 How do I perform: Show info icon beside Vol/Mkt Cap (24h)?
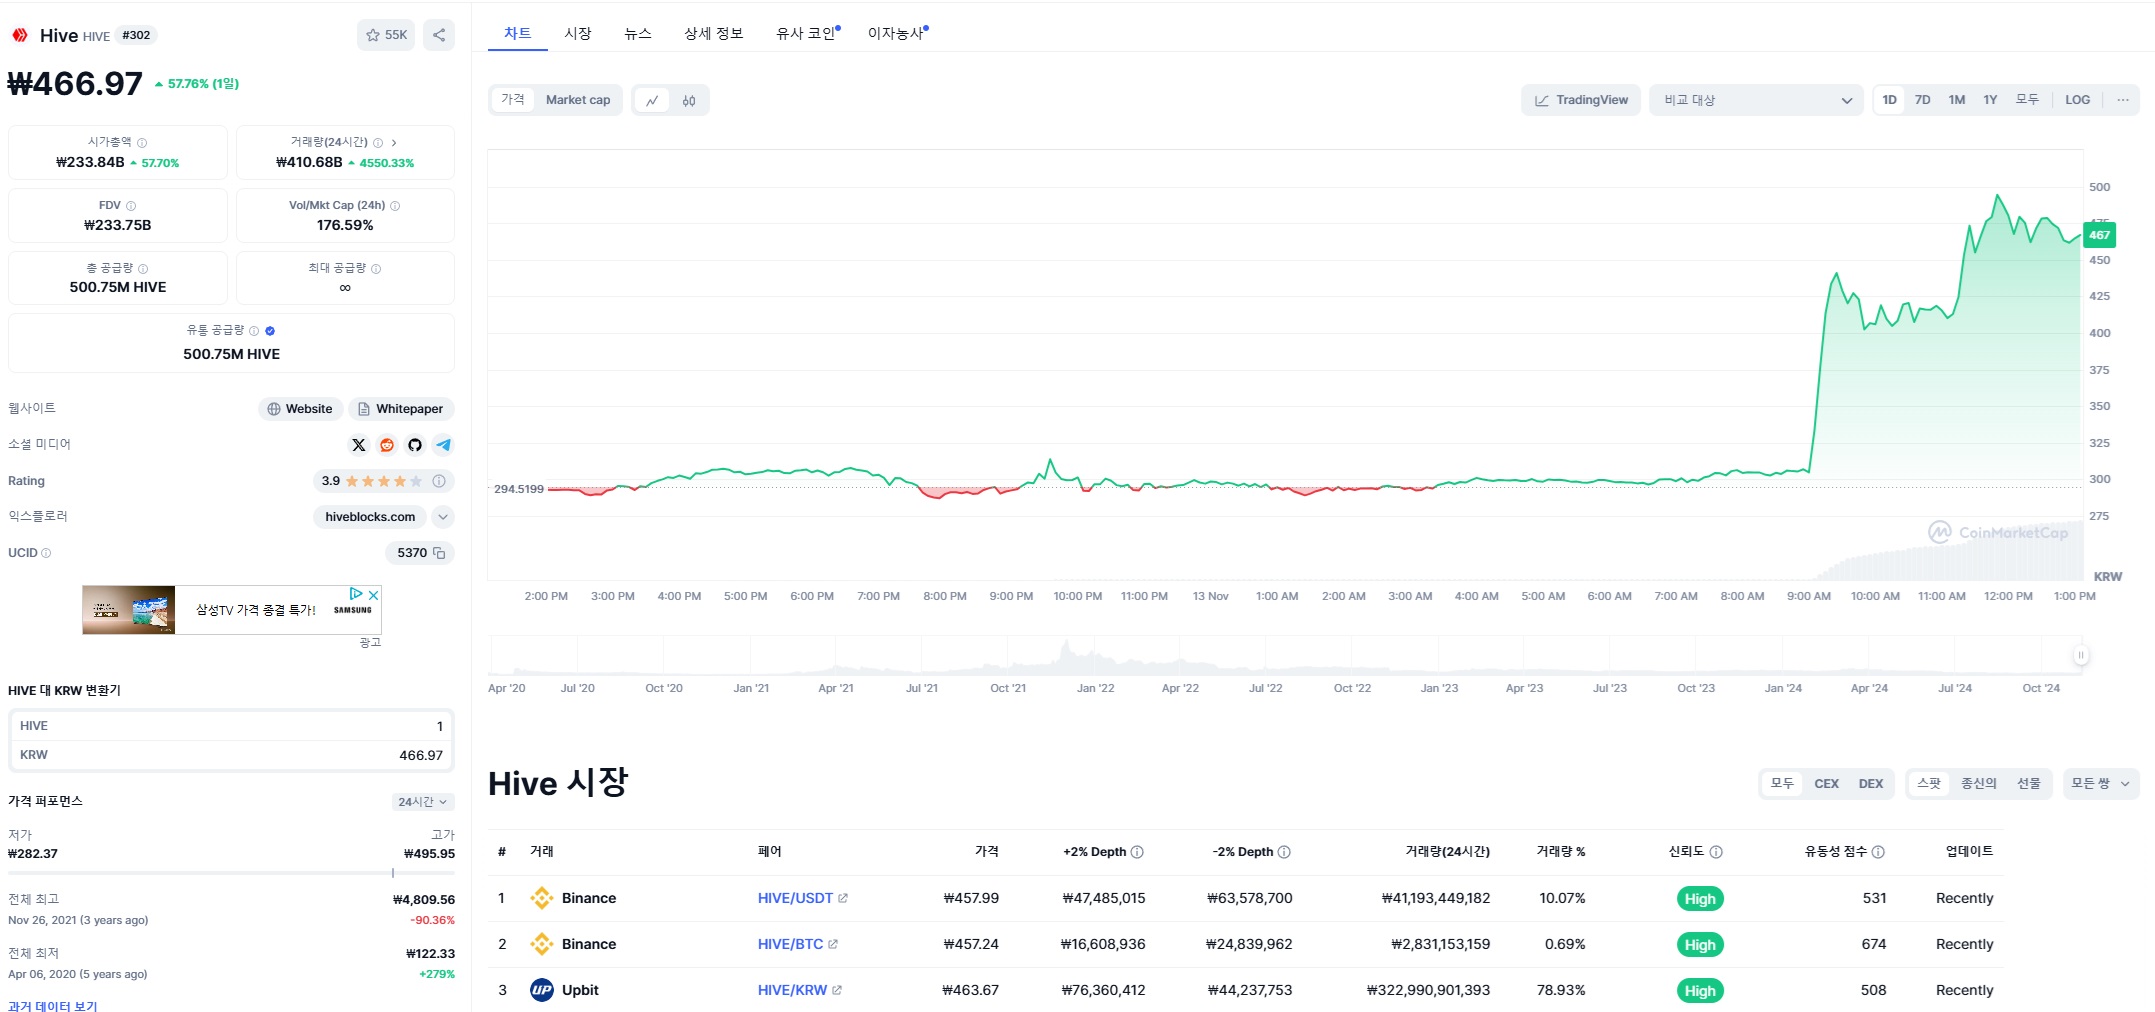click(395, 206)
